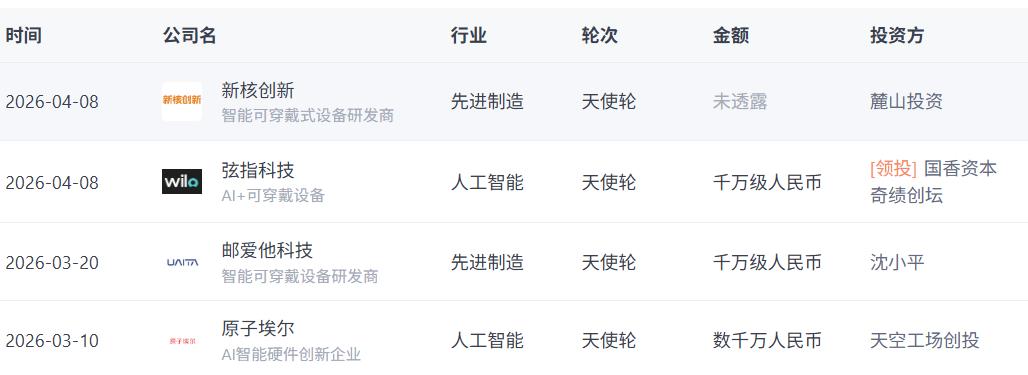Select the 原子埃尔 red logo thumbnail
Image resolution: width=1028 pixels, height=375 pixels.
pos(182,341)
